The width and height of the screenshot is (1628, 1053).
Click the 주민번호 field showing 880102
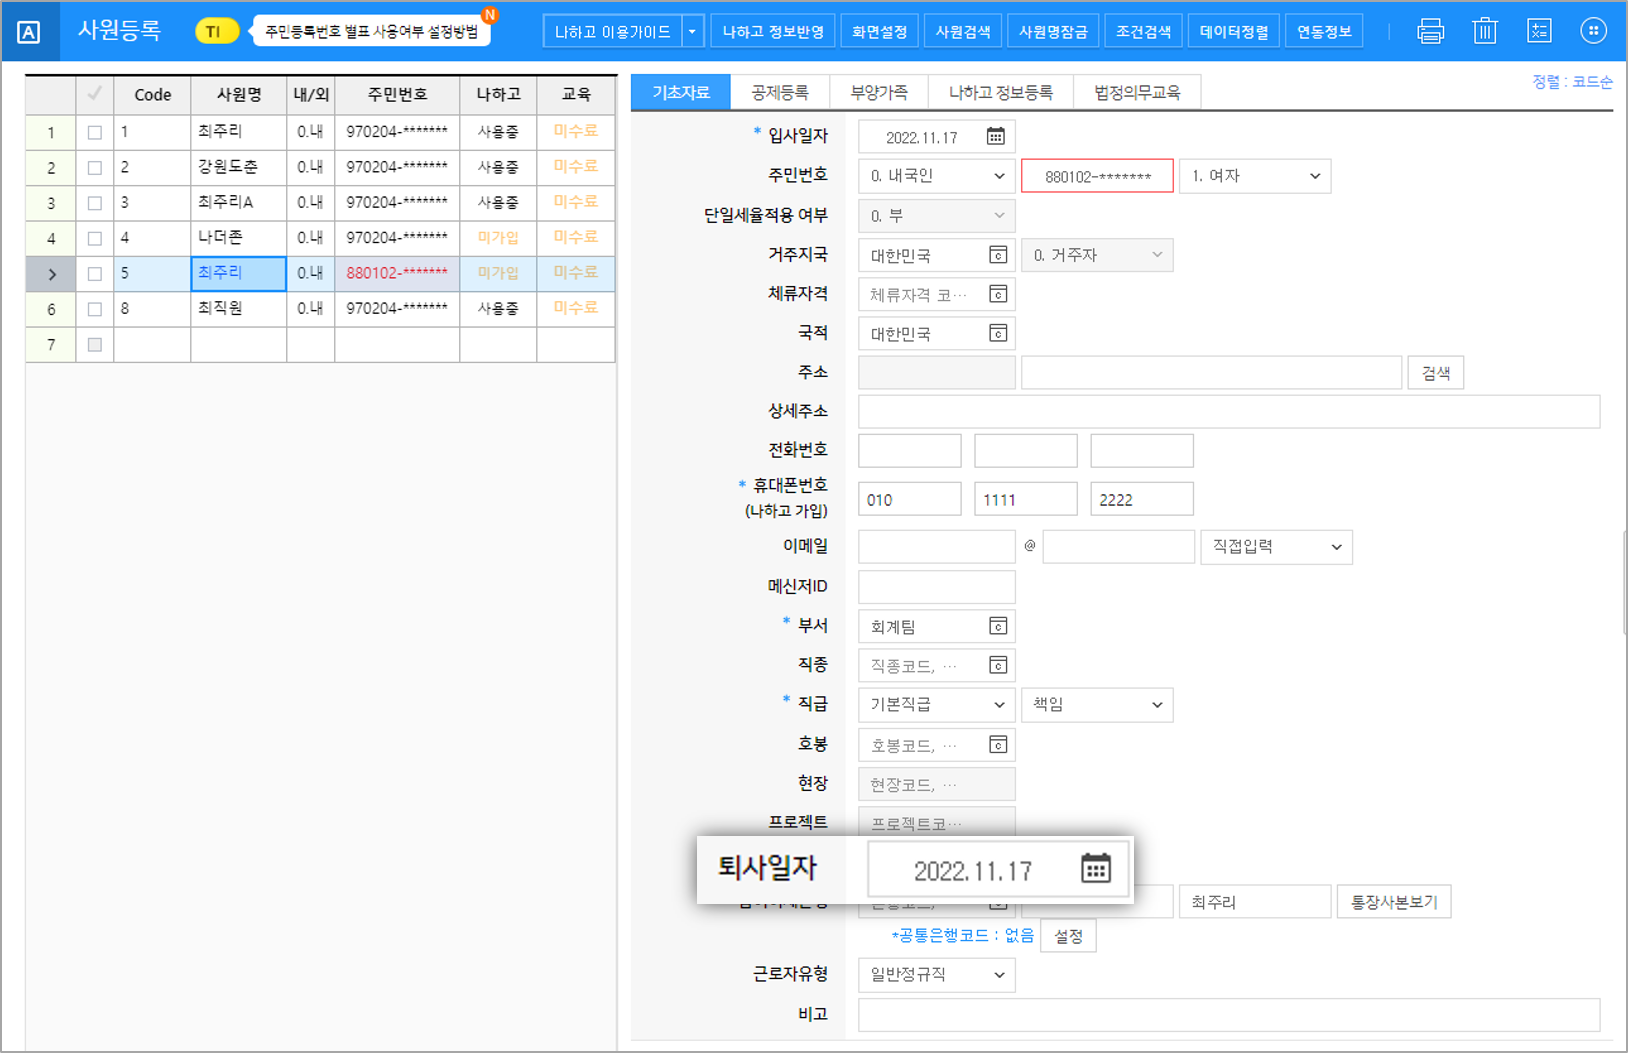click(1097, 176)
